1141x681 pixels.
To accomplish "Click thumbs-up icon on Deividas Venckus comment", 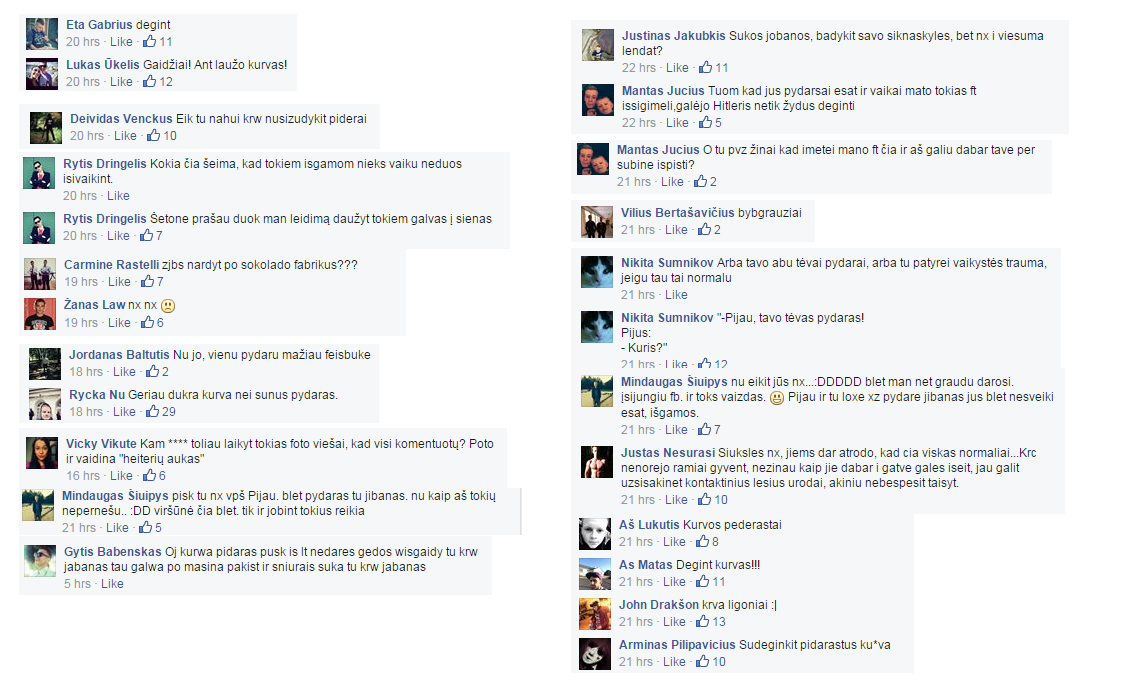I will (154, 135).
